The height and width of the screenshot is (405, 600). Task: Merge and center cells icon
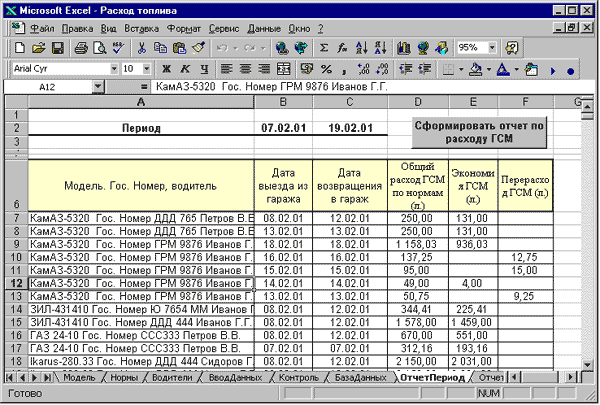[283, 69]
